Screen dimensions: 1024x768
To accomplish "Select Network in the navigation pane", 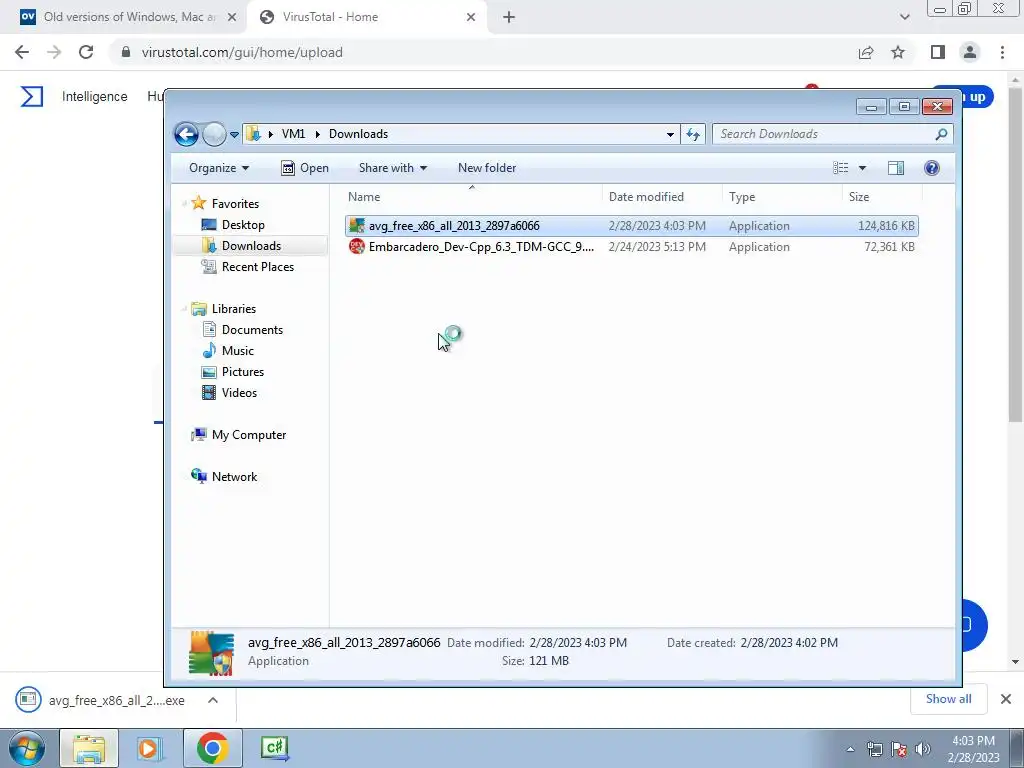I will (234, 477).
